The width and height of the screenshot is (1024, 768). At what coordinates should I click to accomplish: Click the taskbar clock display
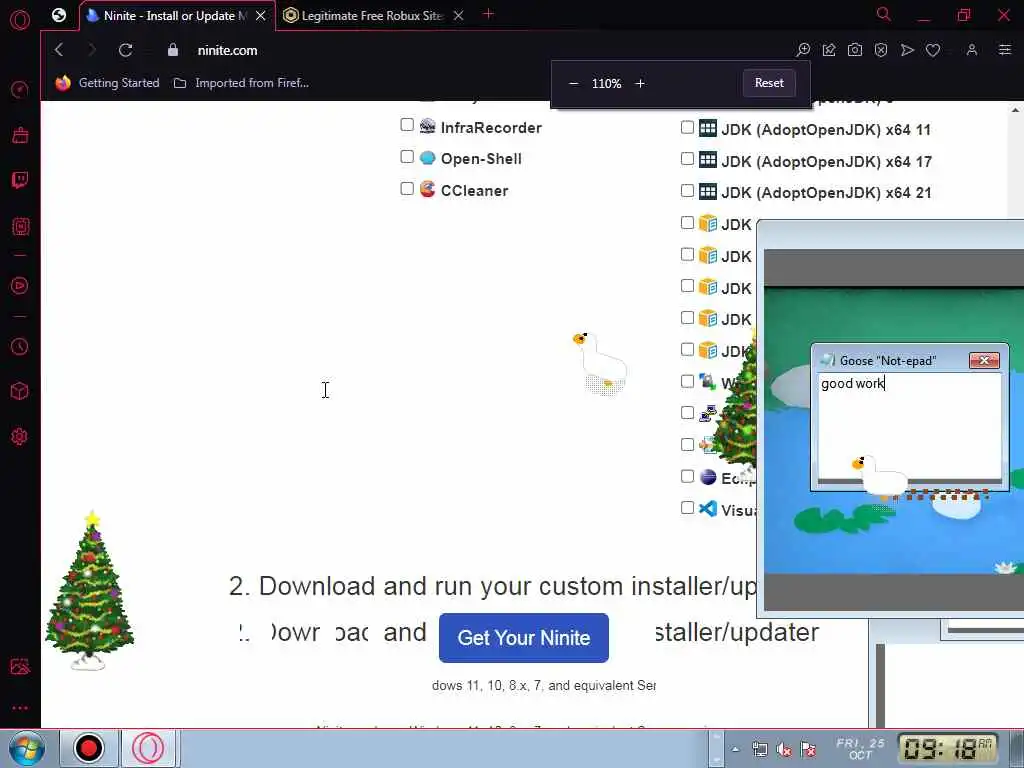pyautogui.click(x=948, y=748)
